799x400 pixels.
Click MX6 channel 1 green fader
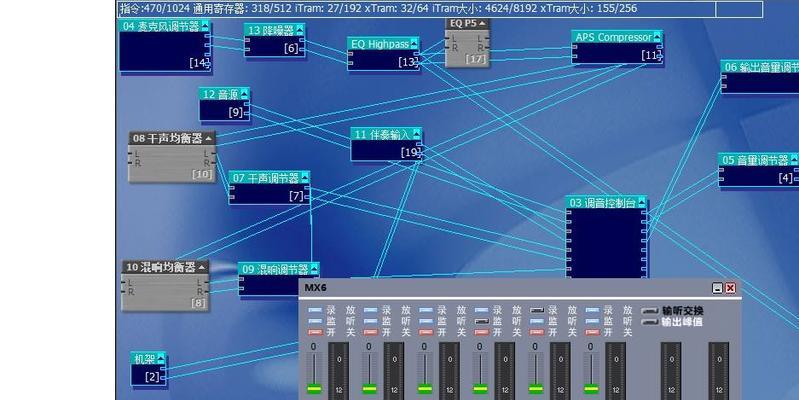click(314, 389)
